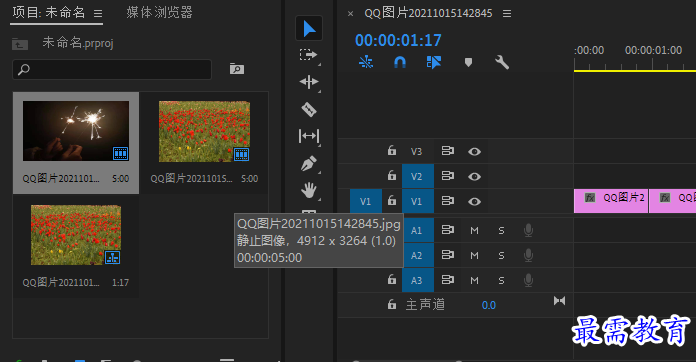Viewport: 696px width, 362px height.
Task: Mute audio track A1
Action: point(475,231)
